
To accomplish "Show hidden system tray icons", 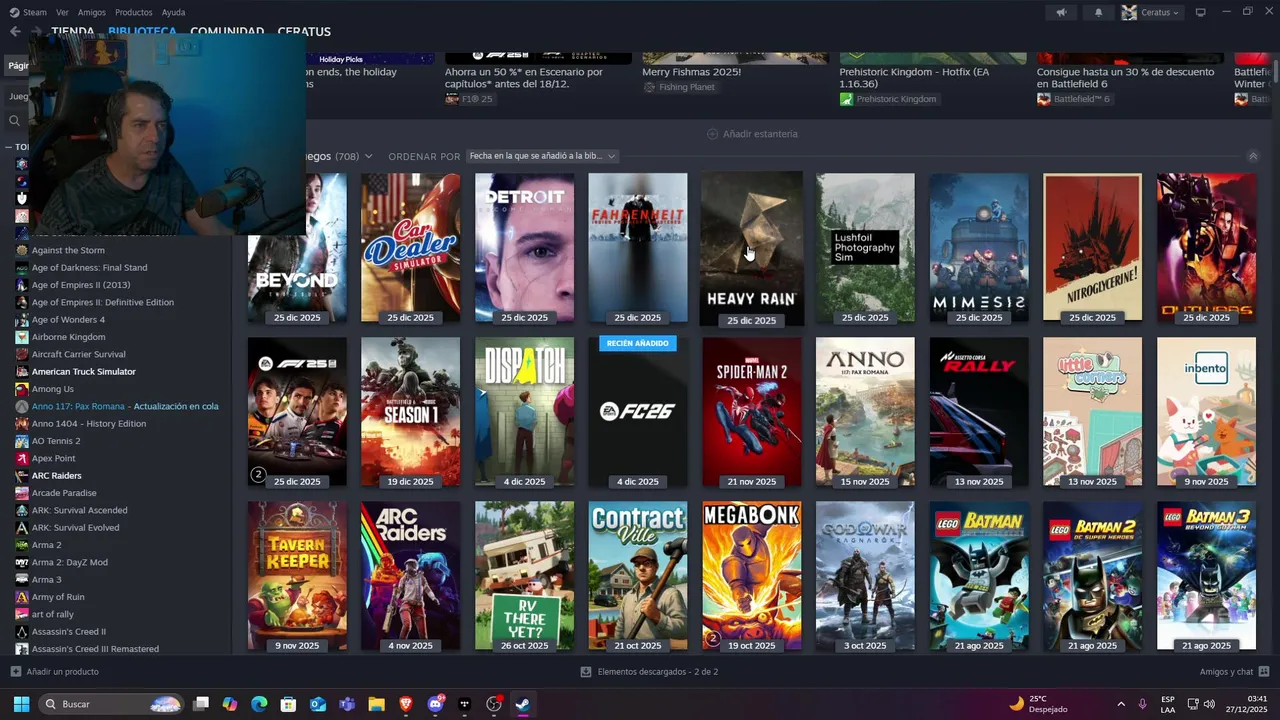I will coord(1120,704).
